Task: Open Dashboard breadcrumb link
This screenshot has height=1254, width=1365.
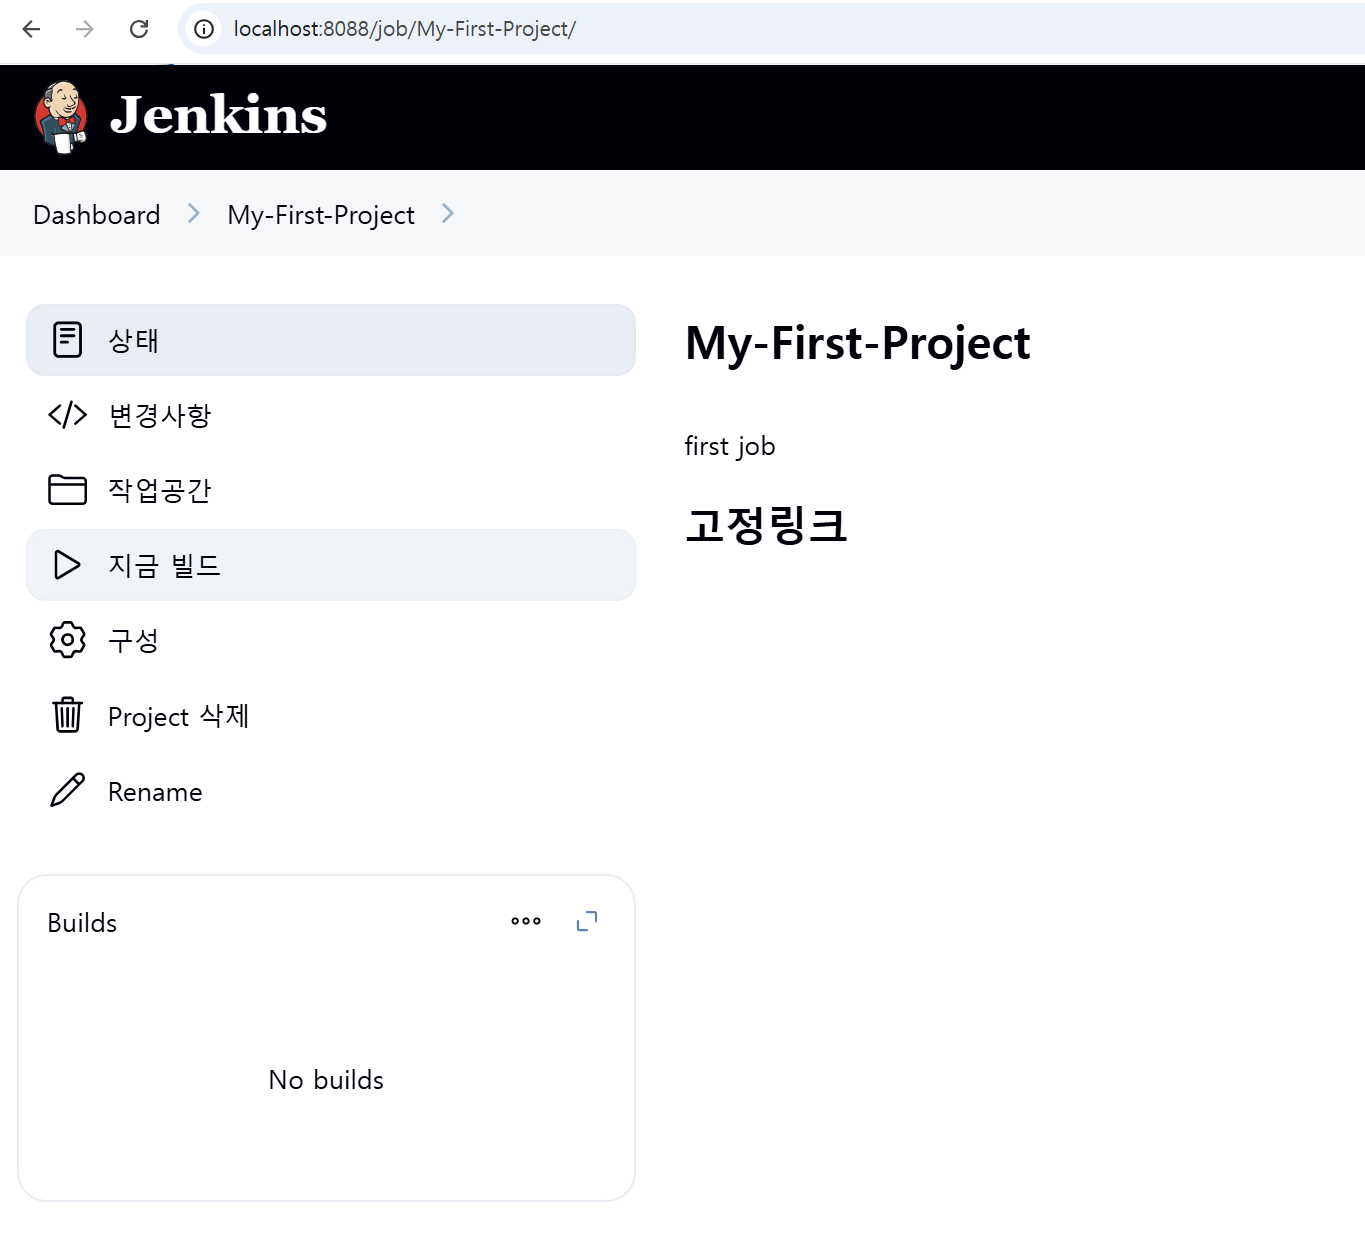Action: (x=96, y=214)
